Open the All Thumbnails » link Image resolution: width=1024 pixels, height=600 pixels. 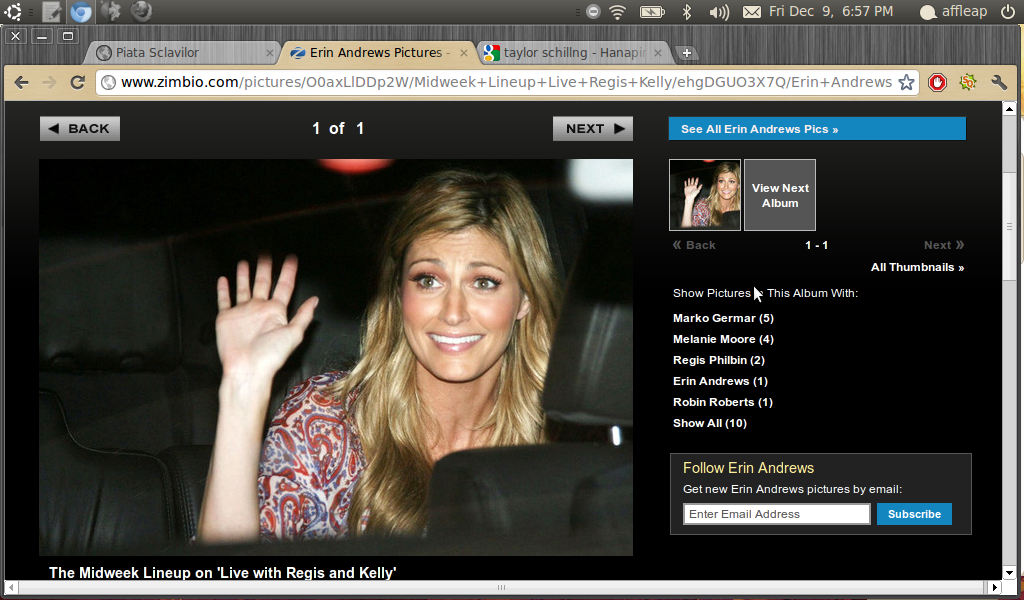917,267
